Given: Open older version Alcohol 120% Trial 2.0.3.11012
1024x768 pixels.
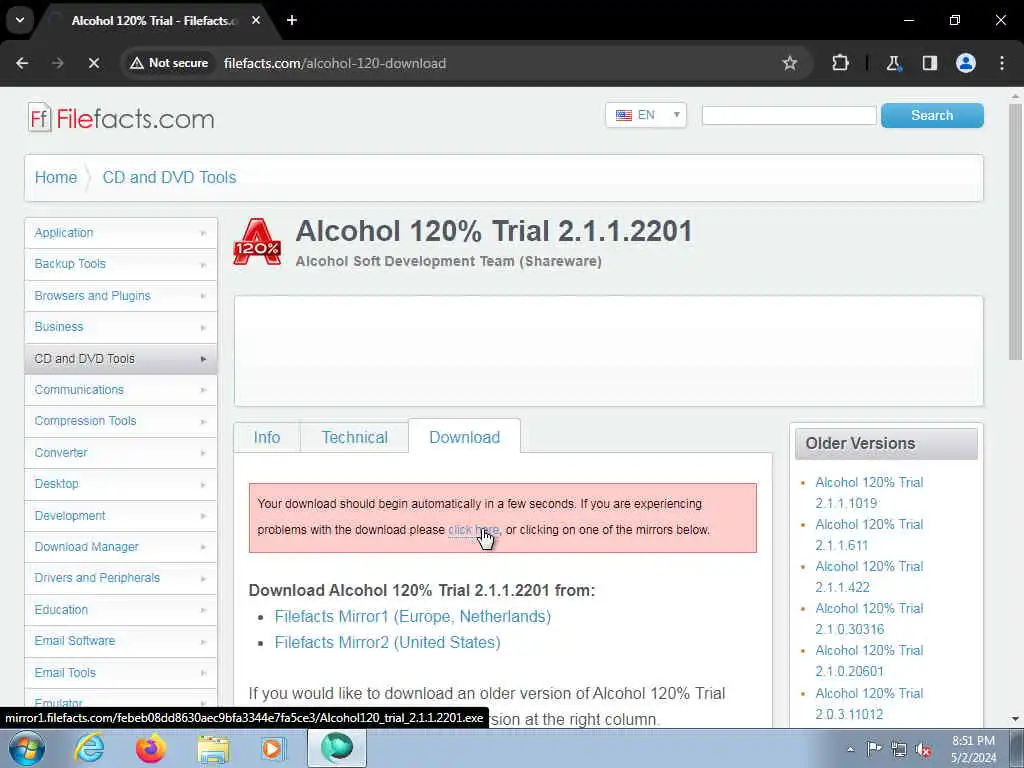Looking at the screenshot, I should point(869,704).
